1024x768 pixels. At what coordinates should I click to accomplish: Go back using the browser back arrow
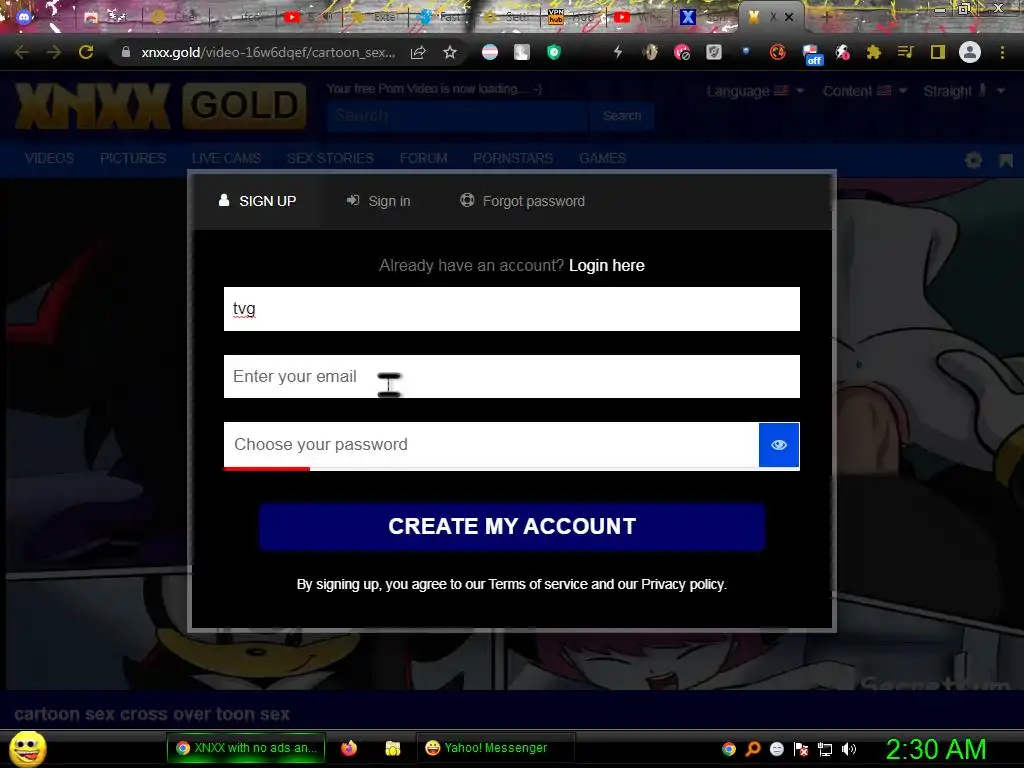(22, 52)
